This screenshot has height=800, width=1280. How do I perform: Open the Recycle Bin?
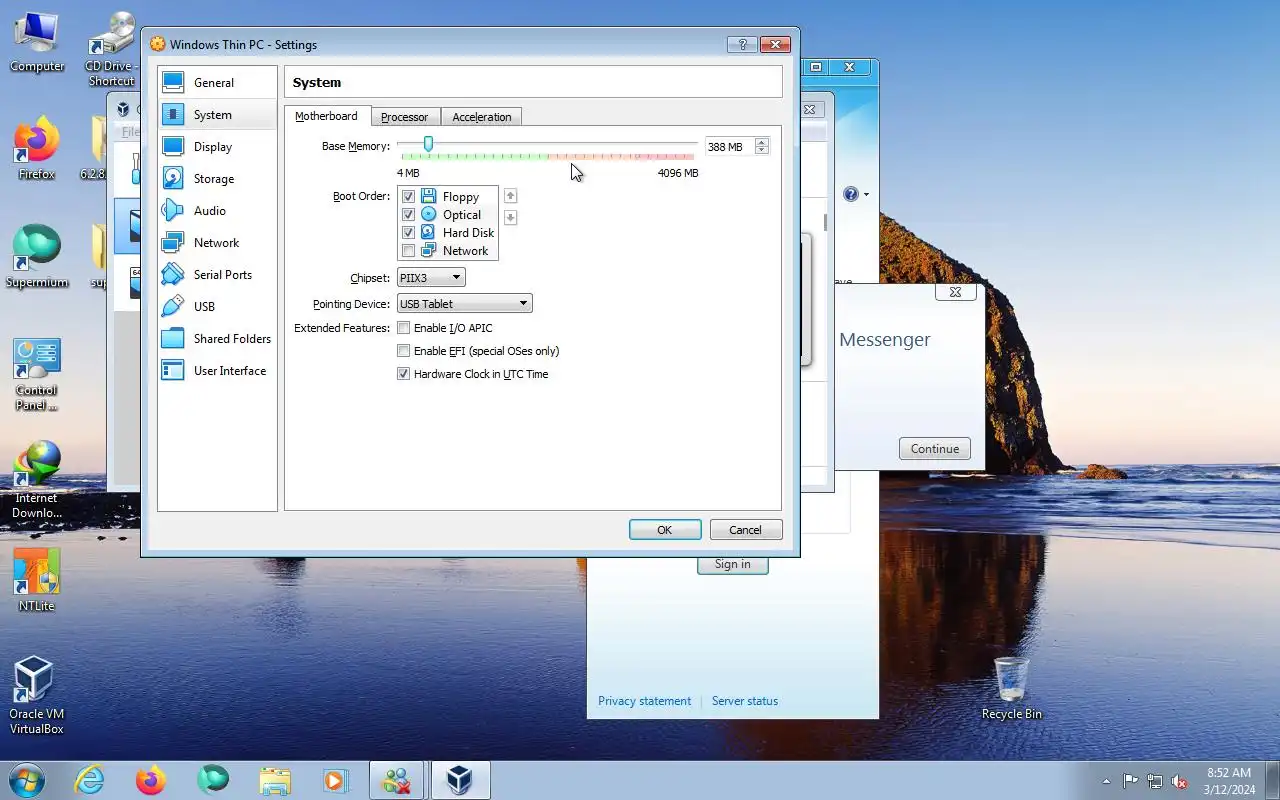click(1011, 688)
